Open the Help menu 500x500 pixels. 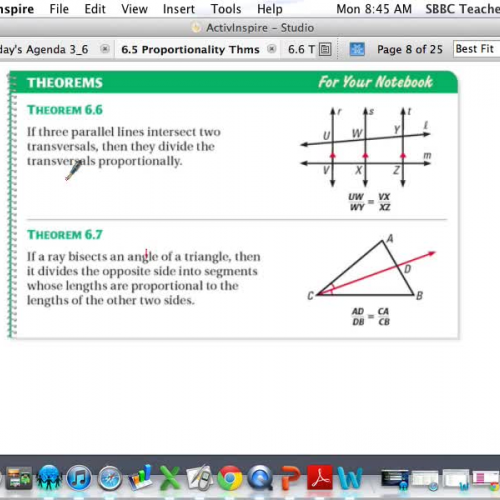pyautogui.click(x=270, y=9)
